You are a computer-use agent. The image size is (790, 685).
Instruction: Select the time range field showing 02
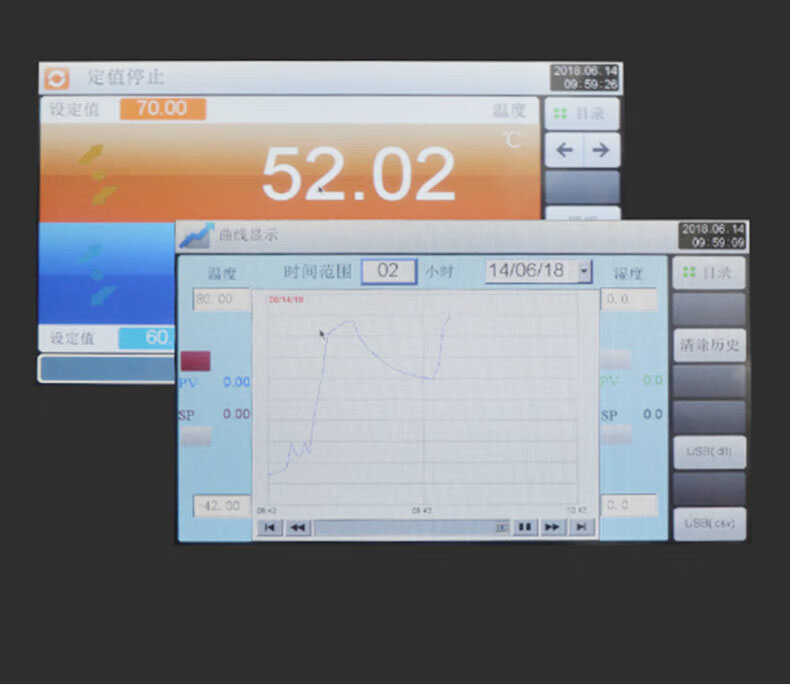pyautogui.click(x=388, y=271)
